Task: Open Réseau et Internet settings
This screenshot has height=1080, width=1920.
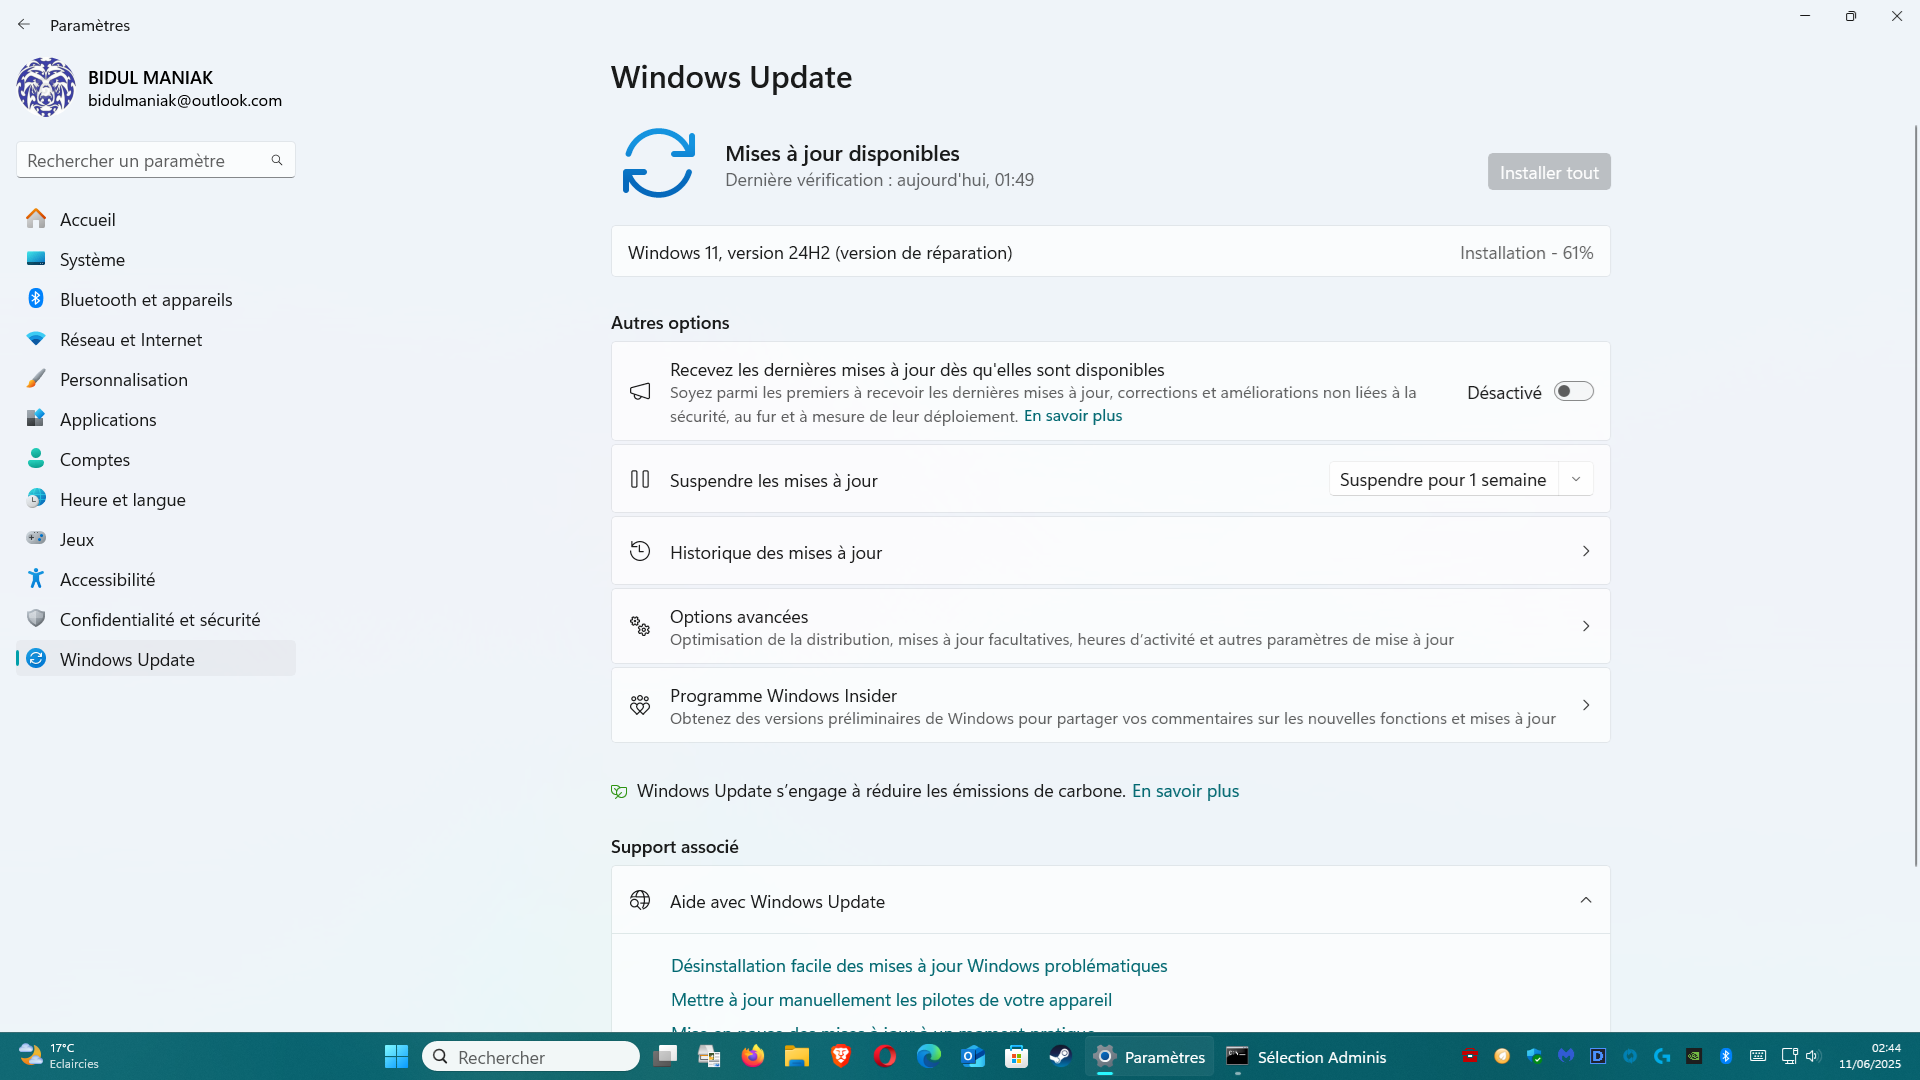Action: click(155, 339)
